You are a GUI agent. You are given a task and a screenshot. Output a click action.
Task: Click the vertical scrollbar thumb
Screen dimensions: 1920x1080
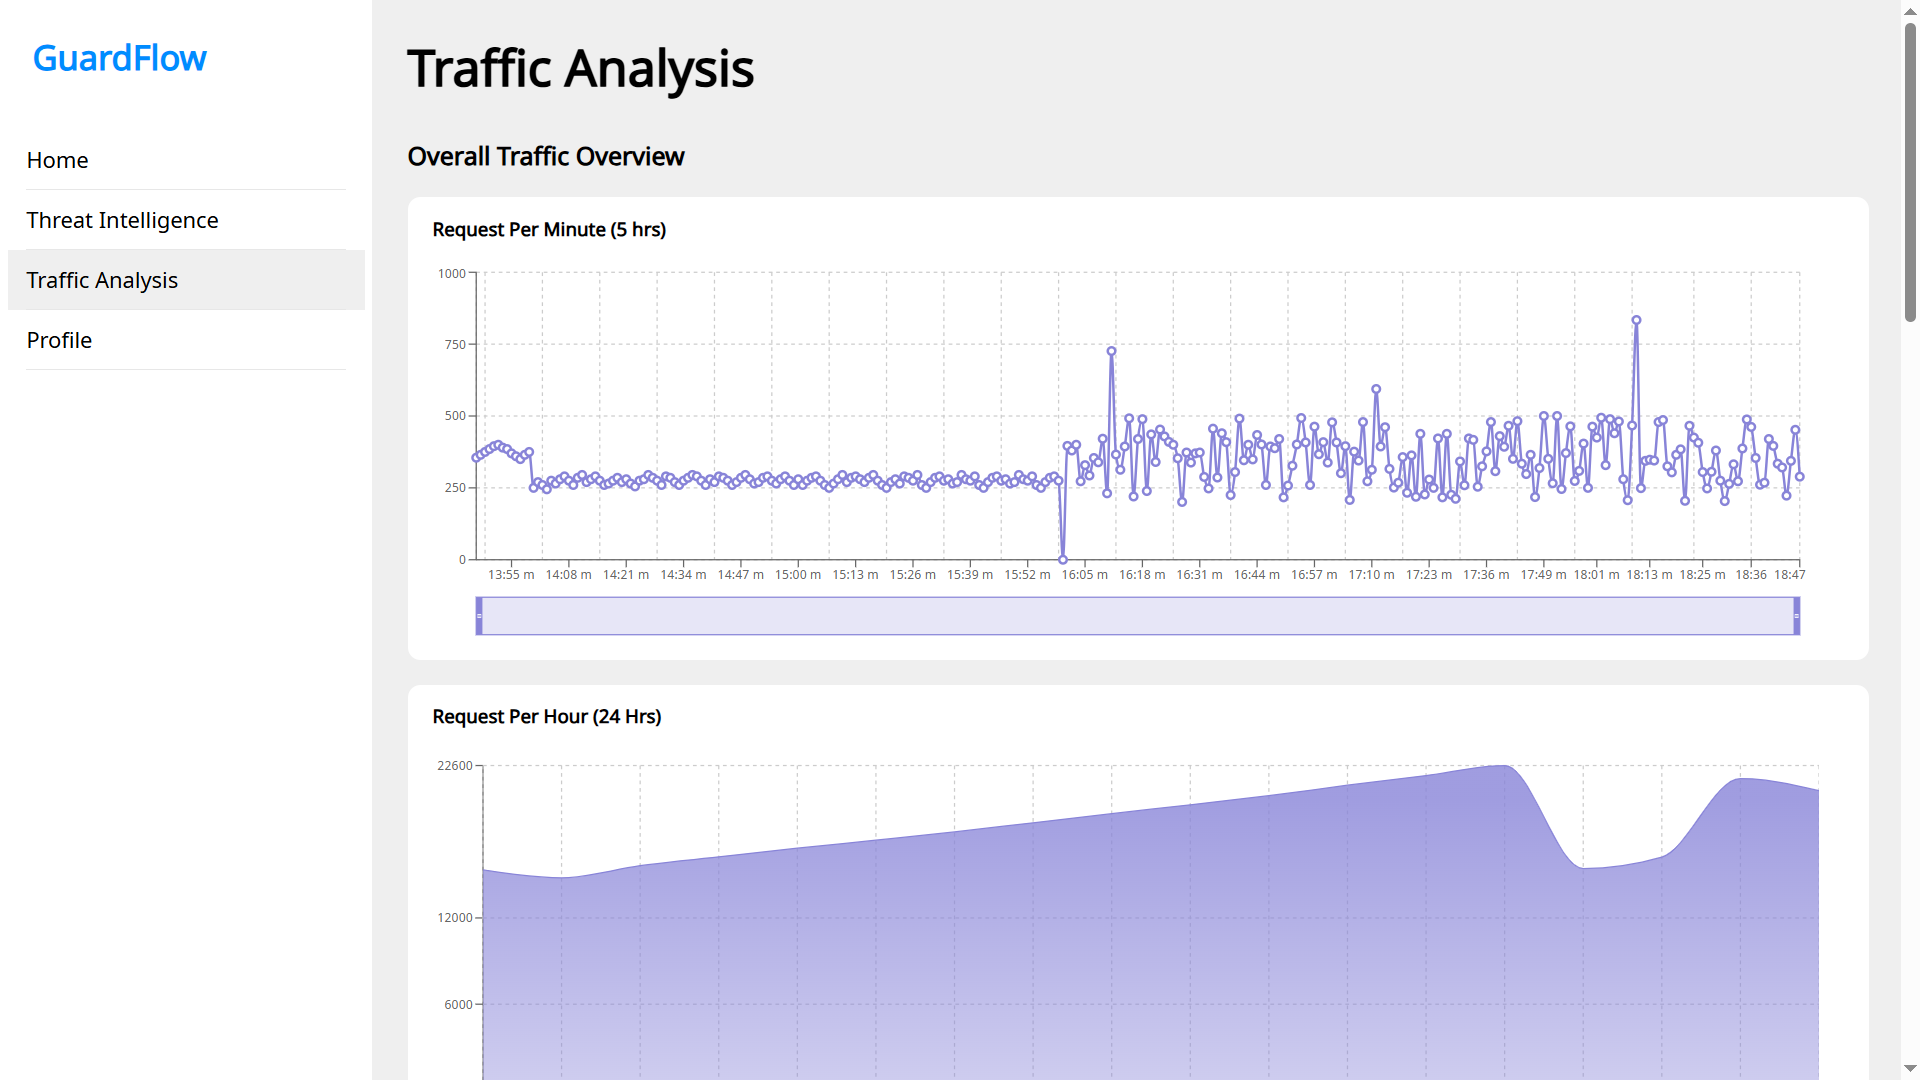point(1910,170)
